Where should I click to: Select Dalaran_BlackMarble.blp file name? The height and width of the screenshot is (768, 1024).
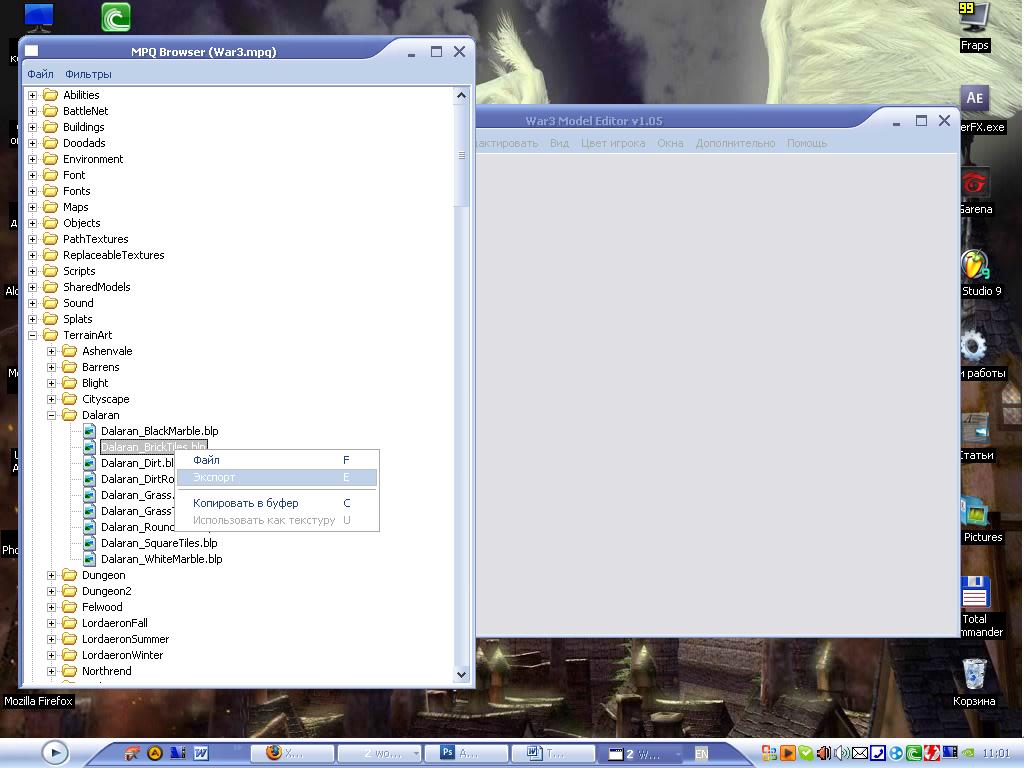click(x=160, y=431)
